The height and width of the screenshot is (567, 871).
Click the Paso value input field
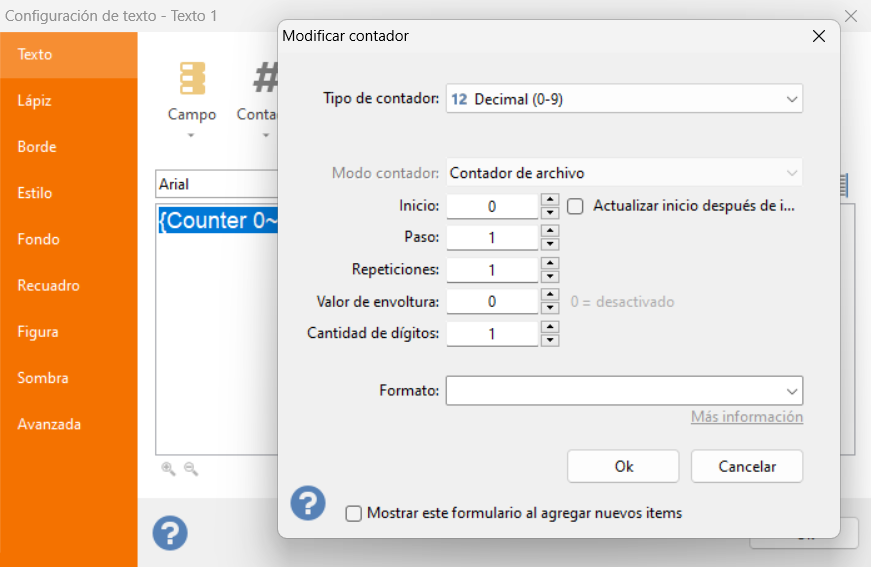(492, 238)
